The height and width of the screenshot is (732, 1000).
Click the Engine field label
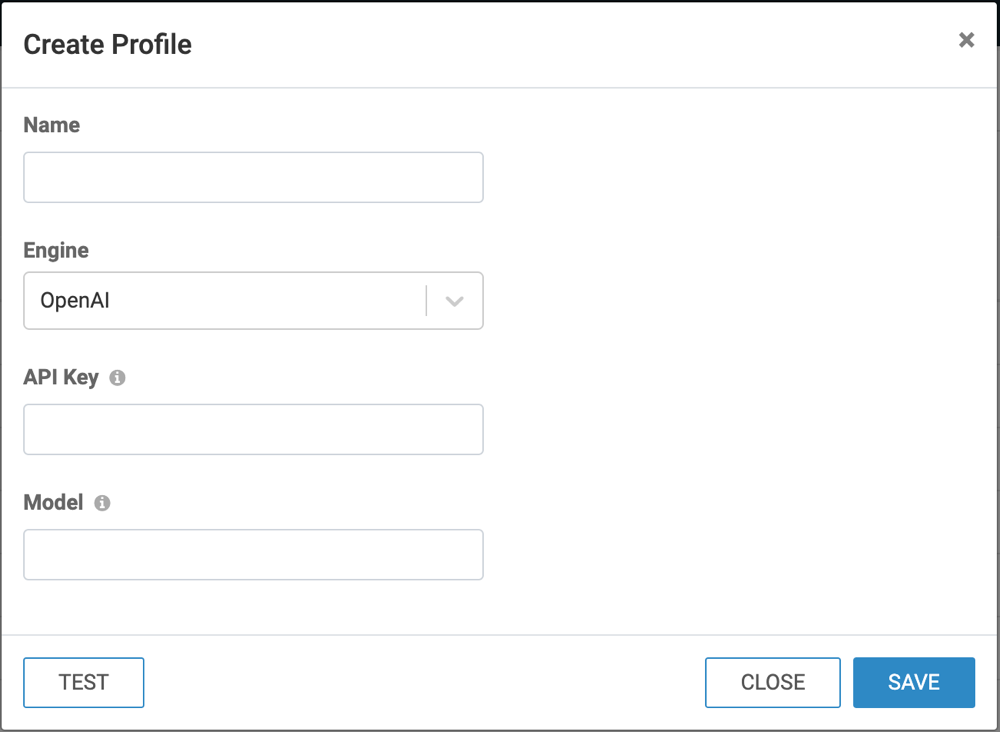56,250
